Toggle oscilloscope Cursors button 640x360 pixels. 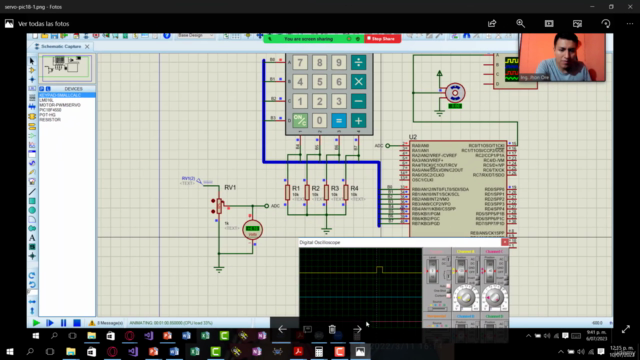[448, 295]
